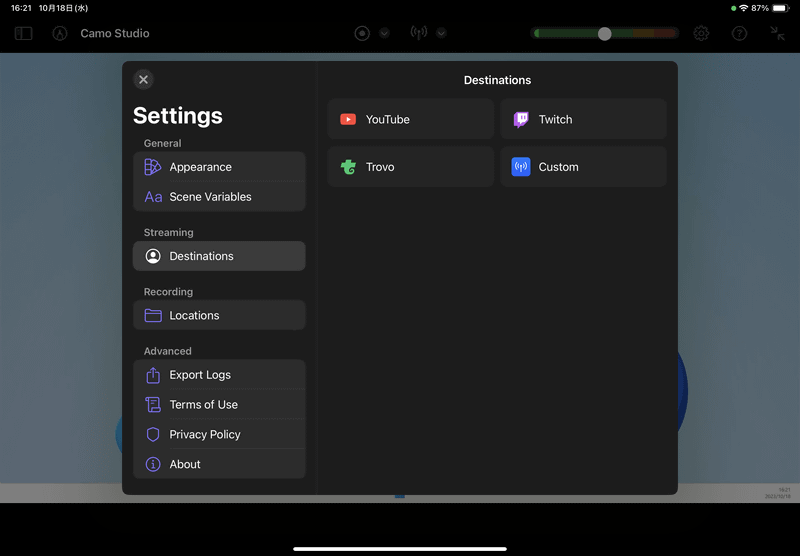The height and width of the screenshot is (556, 800).
Task: Open settings with the gear icon
Action: (702, 33)
